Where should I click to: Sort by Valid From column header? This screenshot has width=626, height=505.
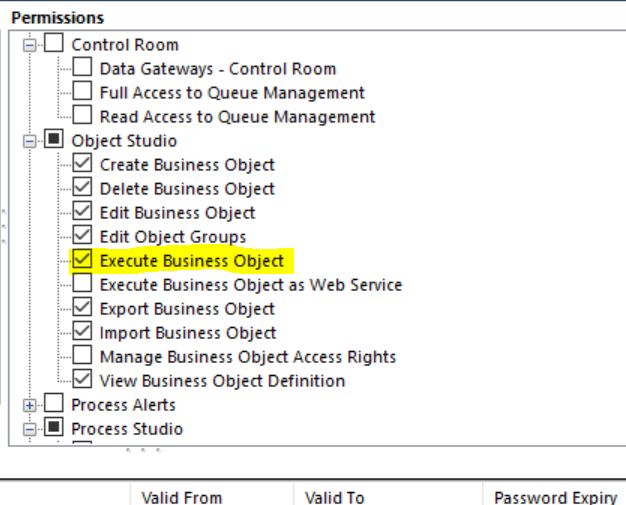click(x=181, y=497)
